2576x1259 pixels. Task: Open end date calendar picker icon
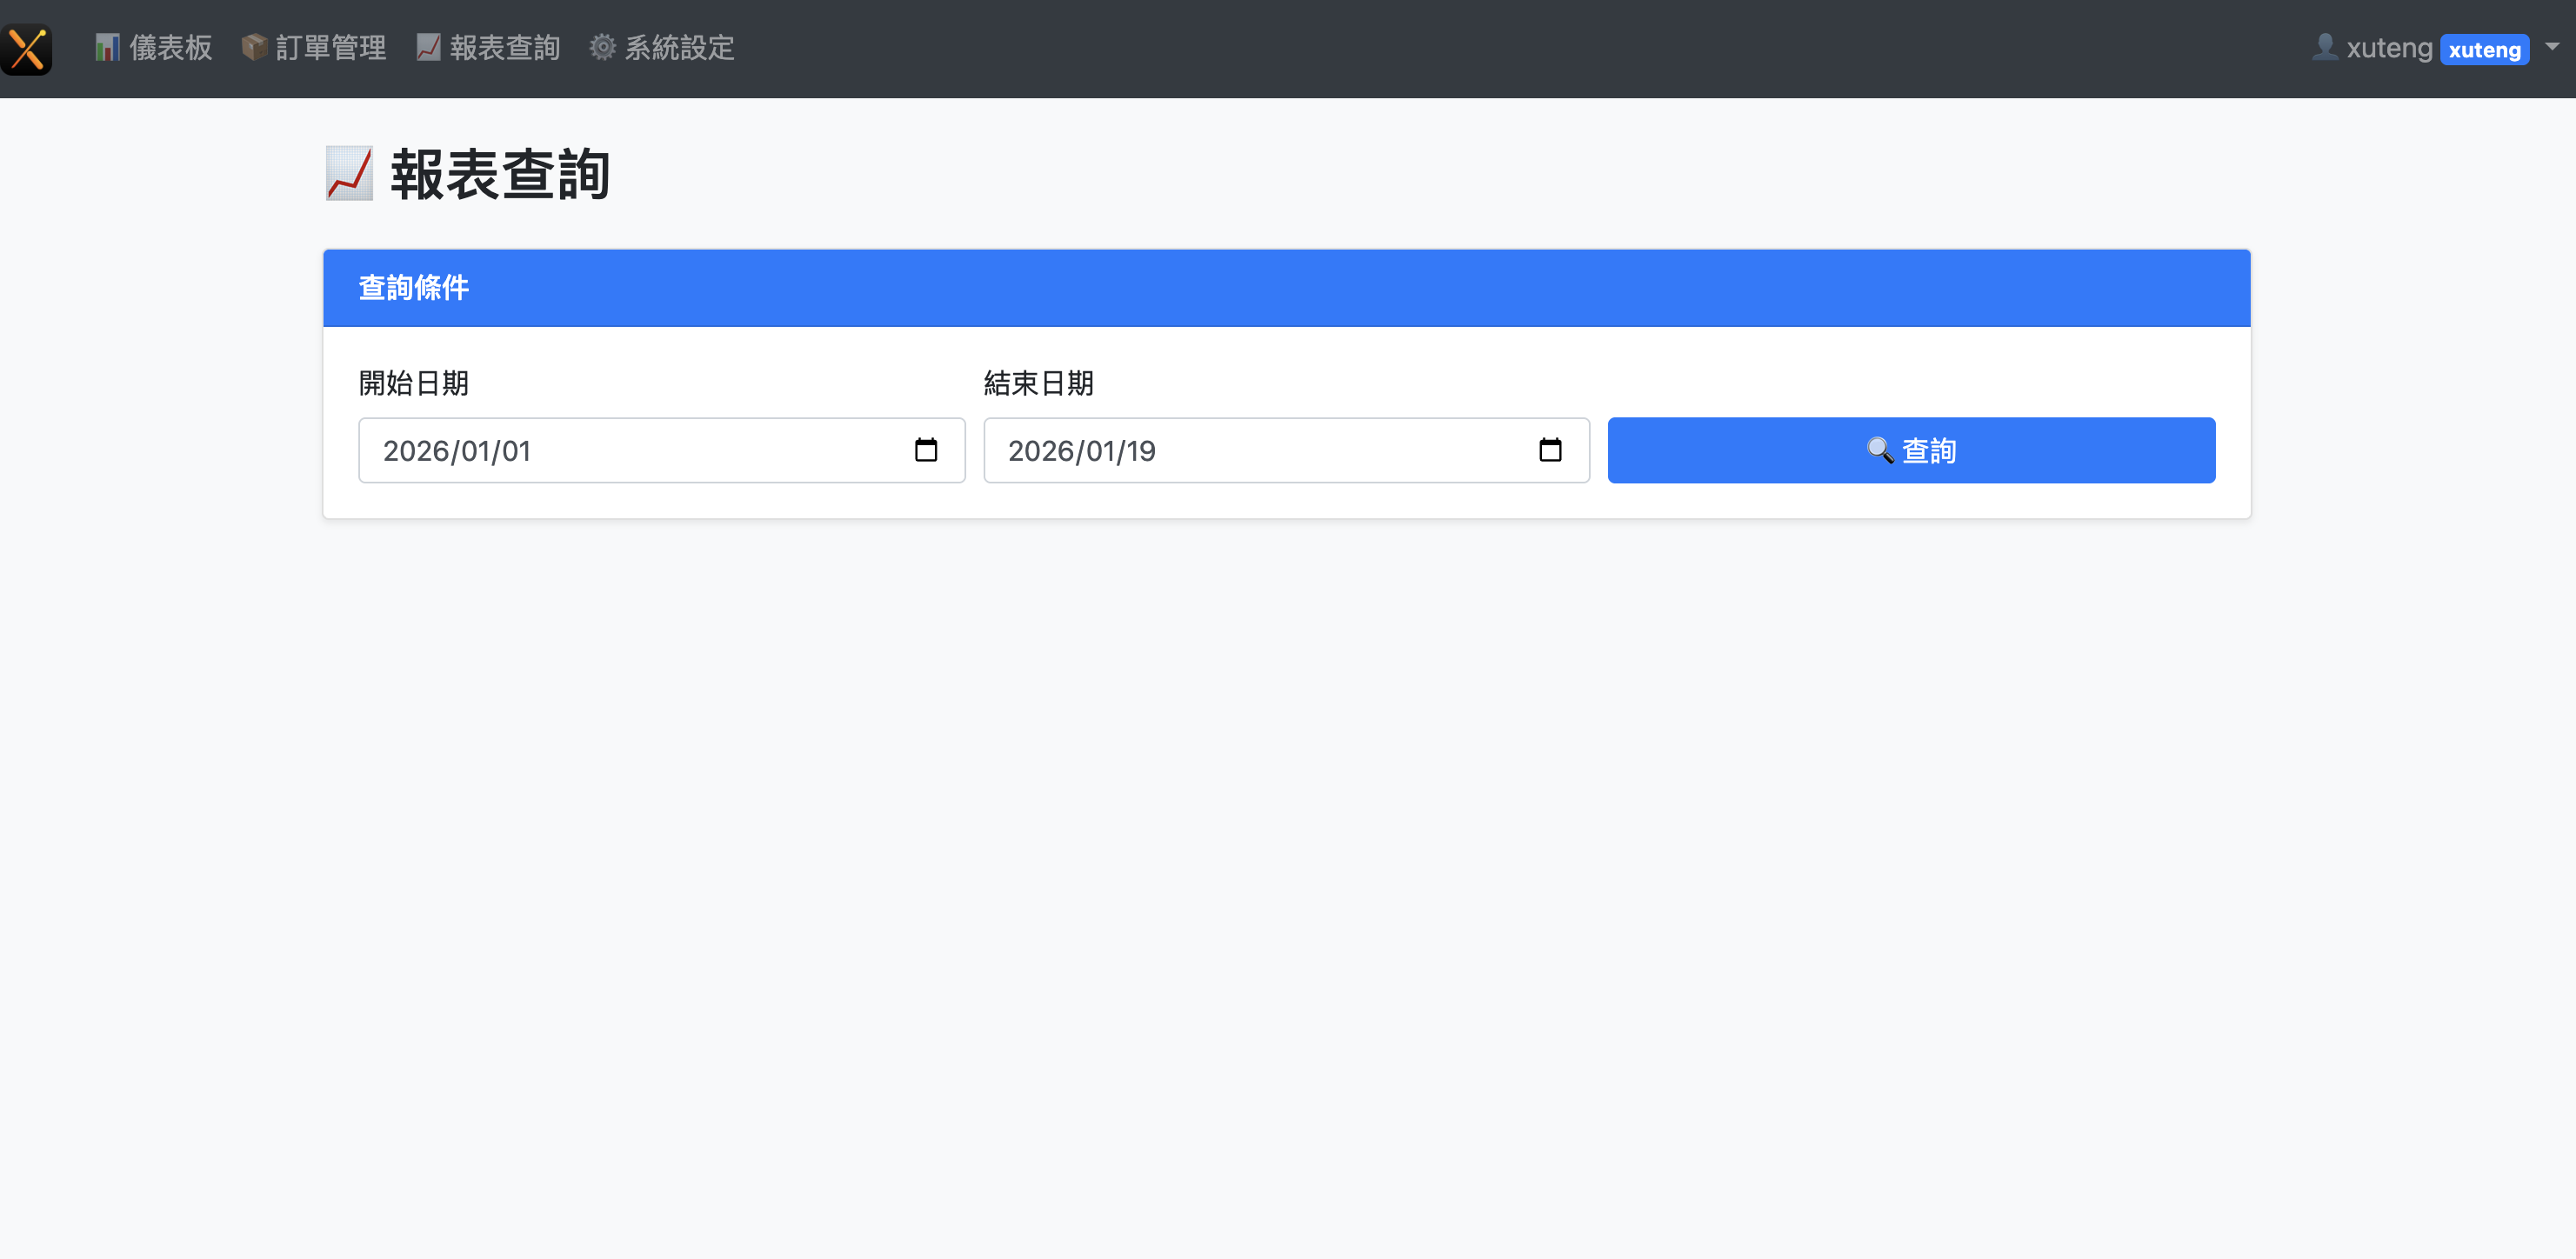point(1549,450)
